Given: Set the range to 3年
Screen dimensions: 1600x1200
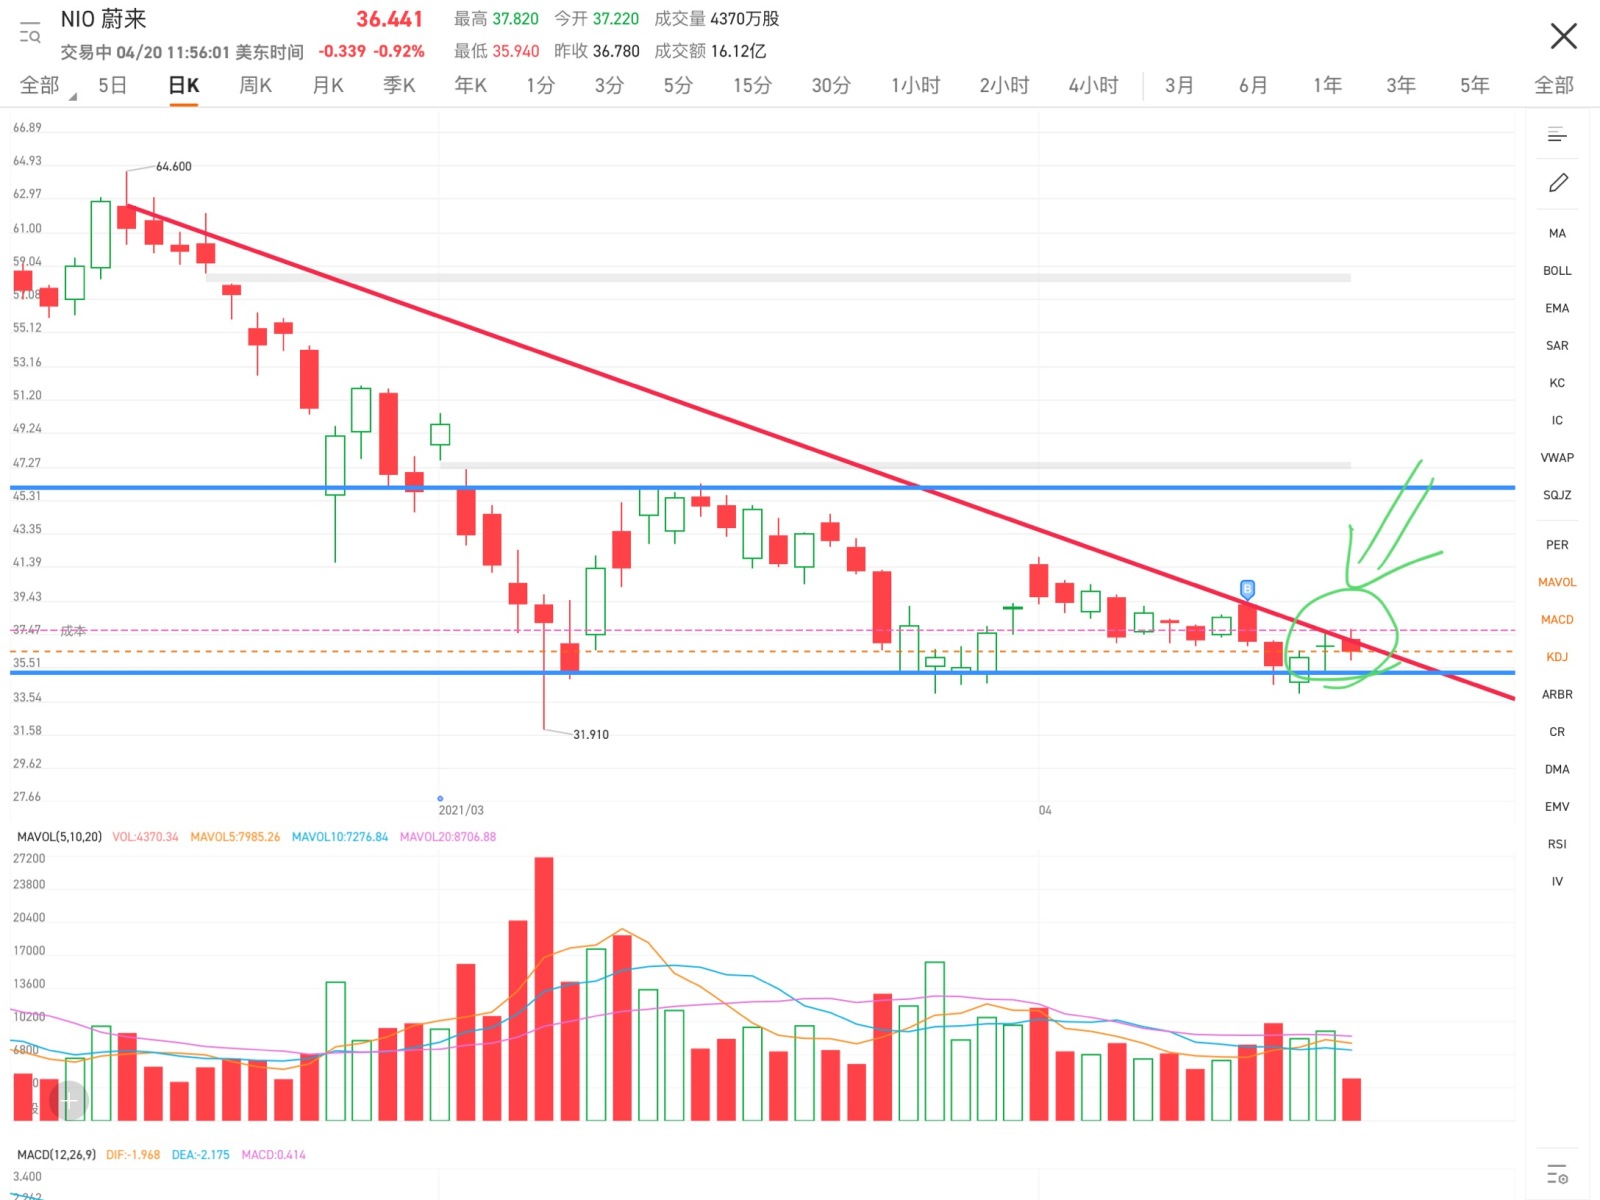Looking at the screenshot, I should coord(1400,86).
